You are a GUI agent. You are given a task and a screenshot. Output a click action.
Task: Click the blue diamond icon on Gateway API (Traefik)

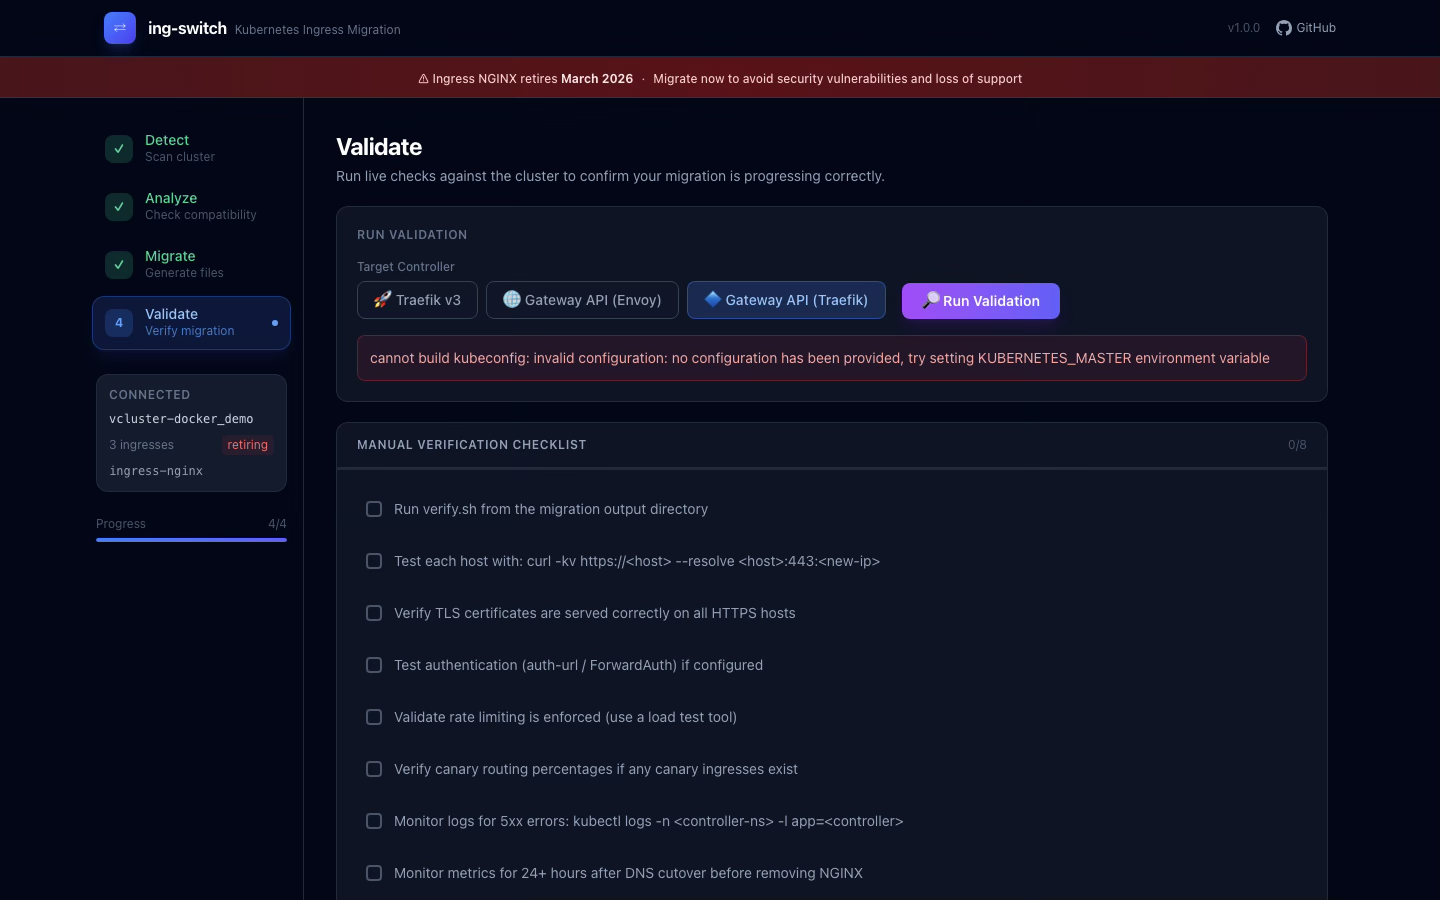pyautogui.click(x=713, y=299)
